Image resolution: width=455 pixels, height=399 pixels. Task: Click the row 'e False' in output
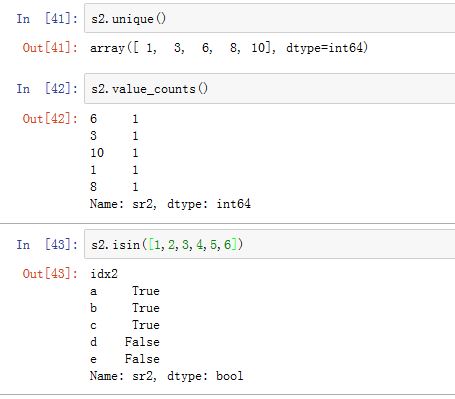(x=125, y=359)
